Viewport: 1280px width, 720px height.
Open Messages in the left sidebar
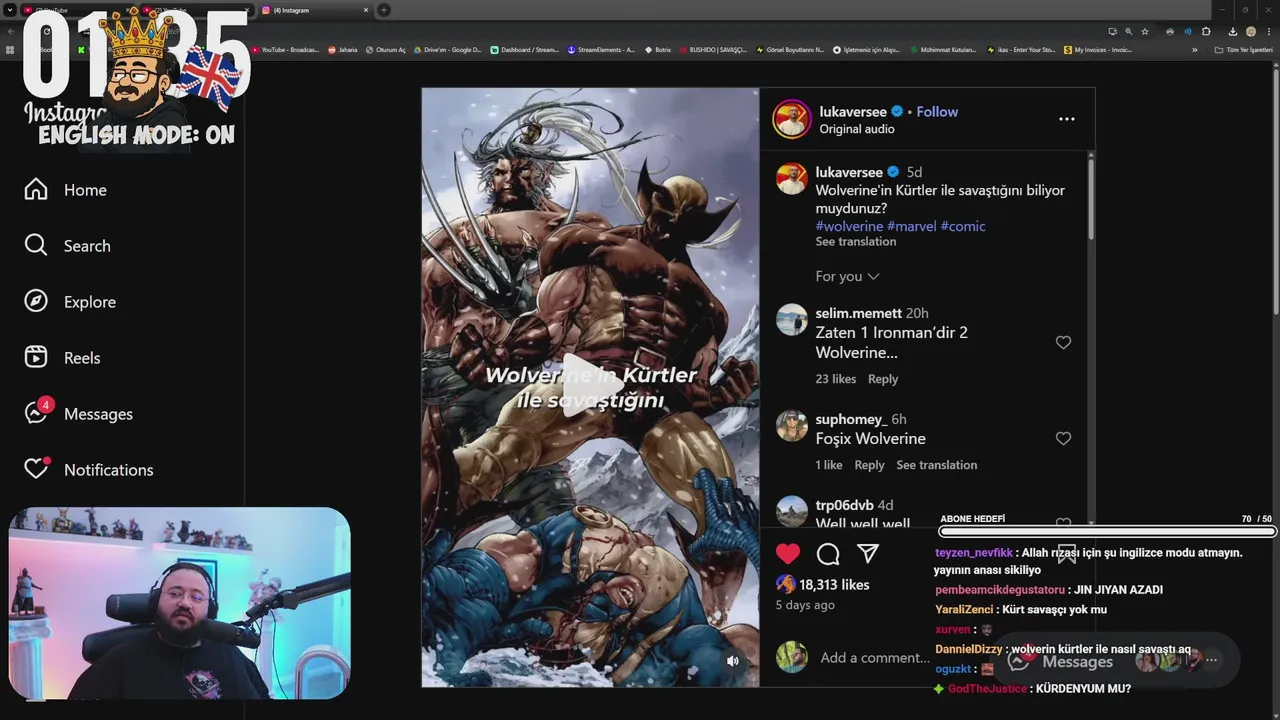coord(78,413)
